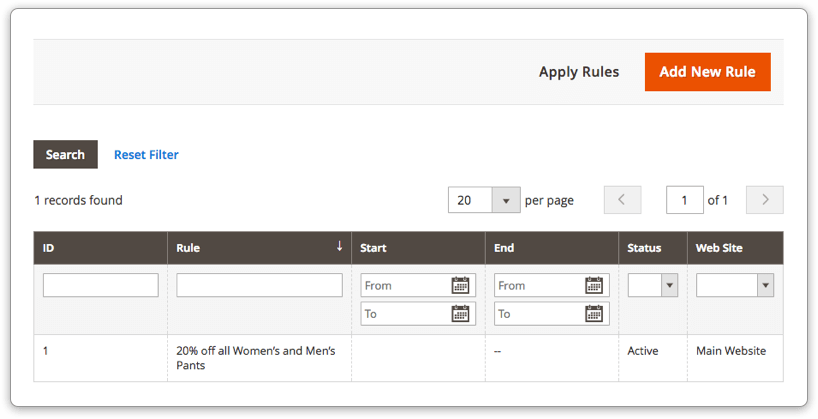Sort by Start column header
This screenshot has width=818, height=419.
point(418,248)
